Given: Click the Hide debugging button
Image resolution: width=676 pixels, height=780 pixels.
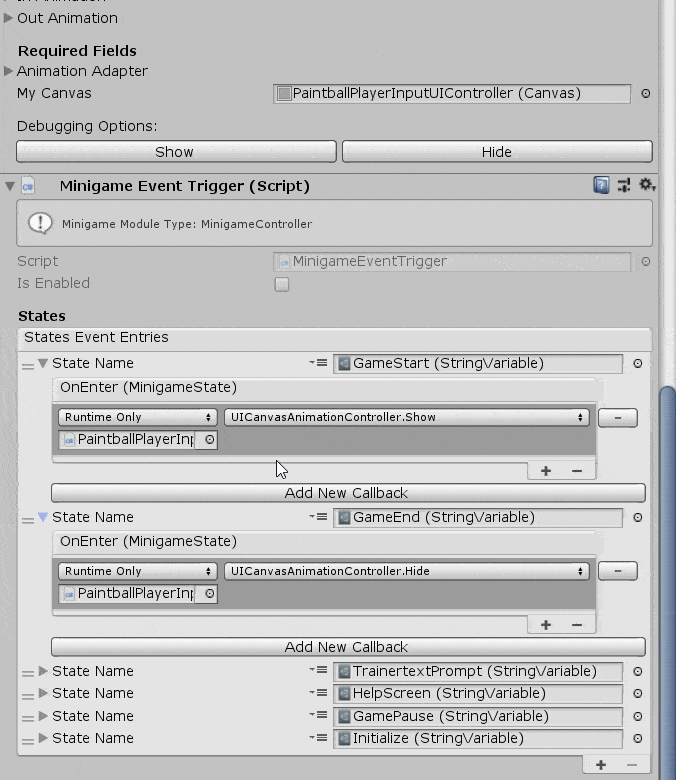Looking at the screenshot, I should coord(497,152).
